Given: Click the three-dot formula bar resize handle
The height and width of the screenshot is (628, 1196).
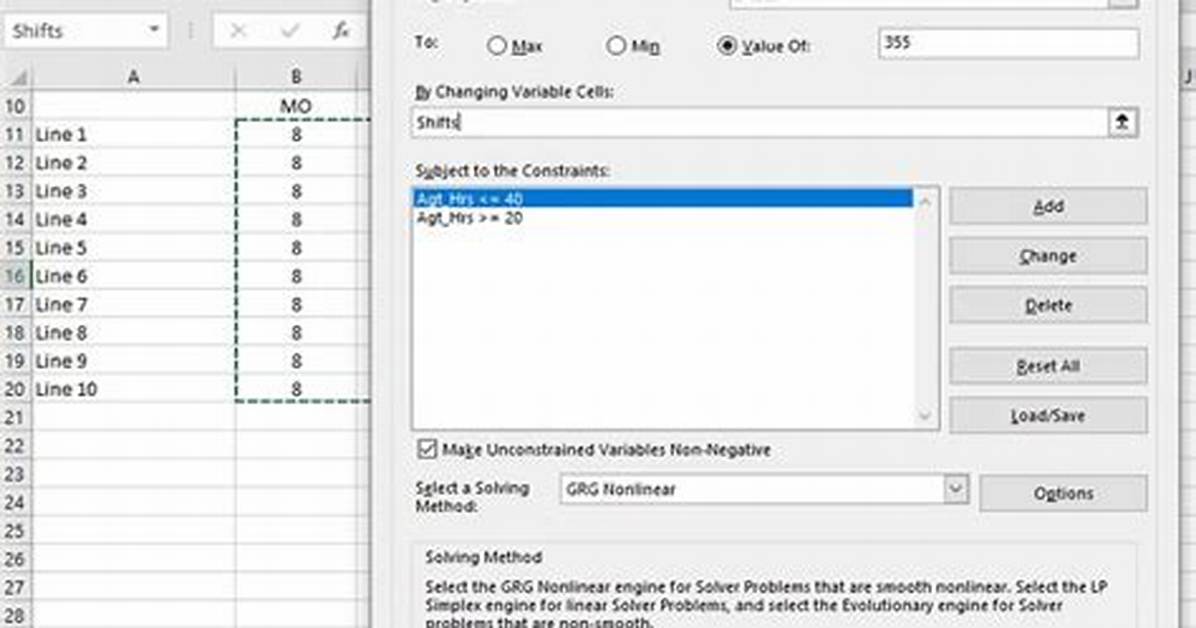Looking at the screenshot, I should (191, 31).
